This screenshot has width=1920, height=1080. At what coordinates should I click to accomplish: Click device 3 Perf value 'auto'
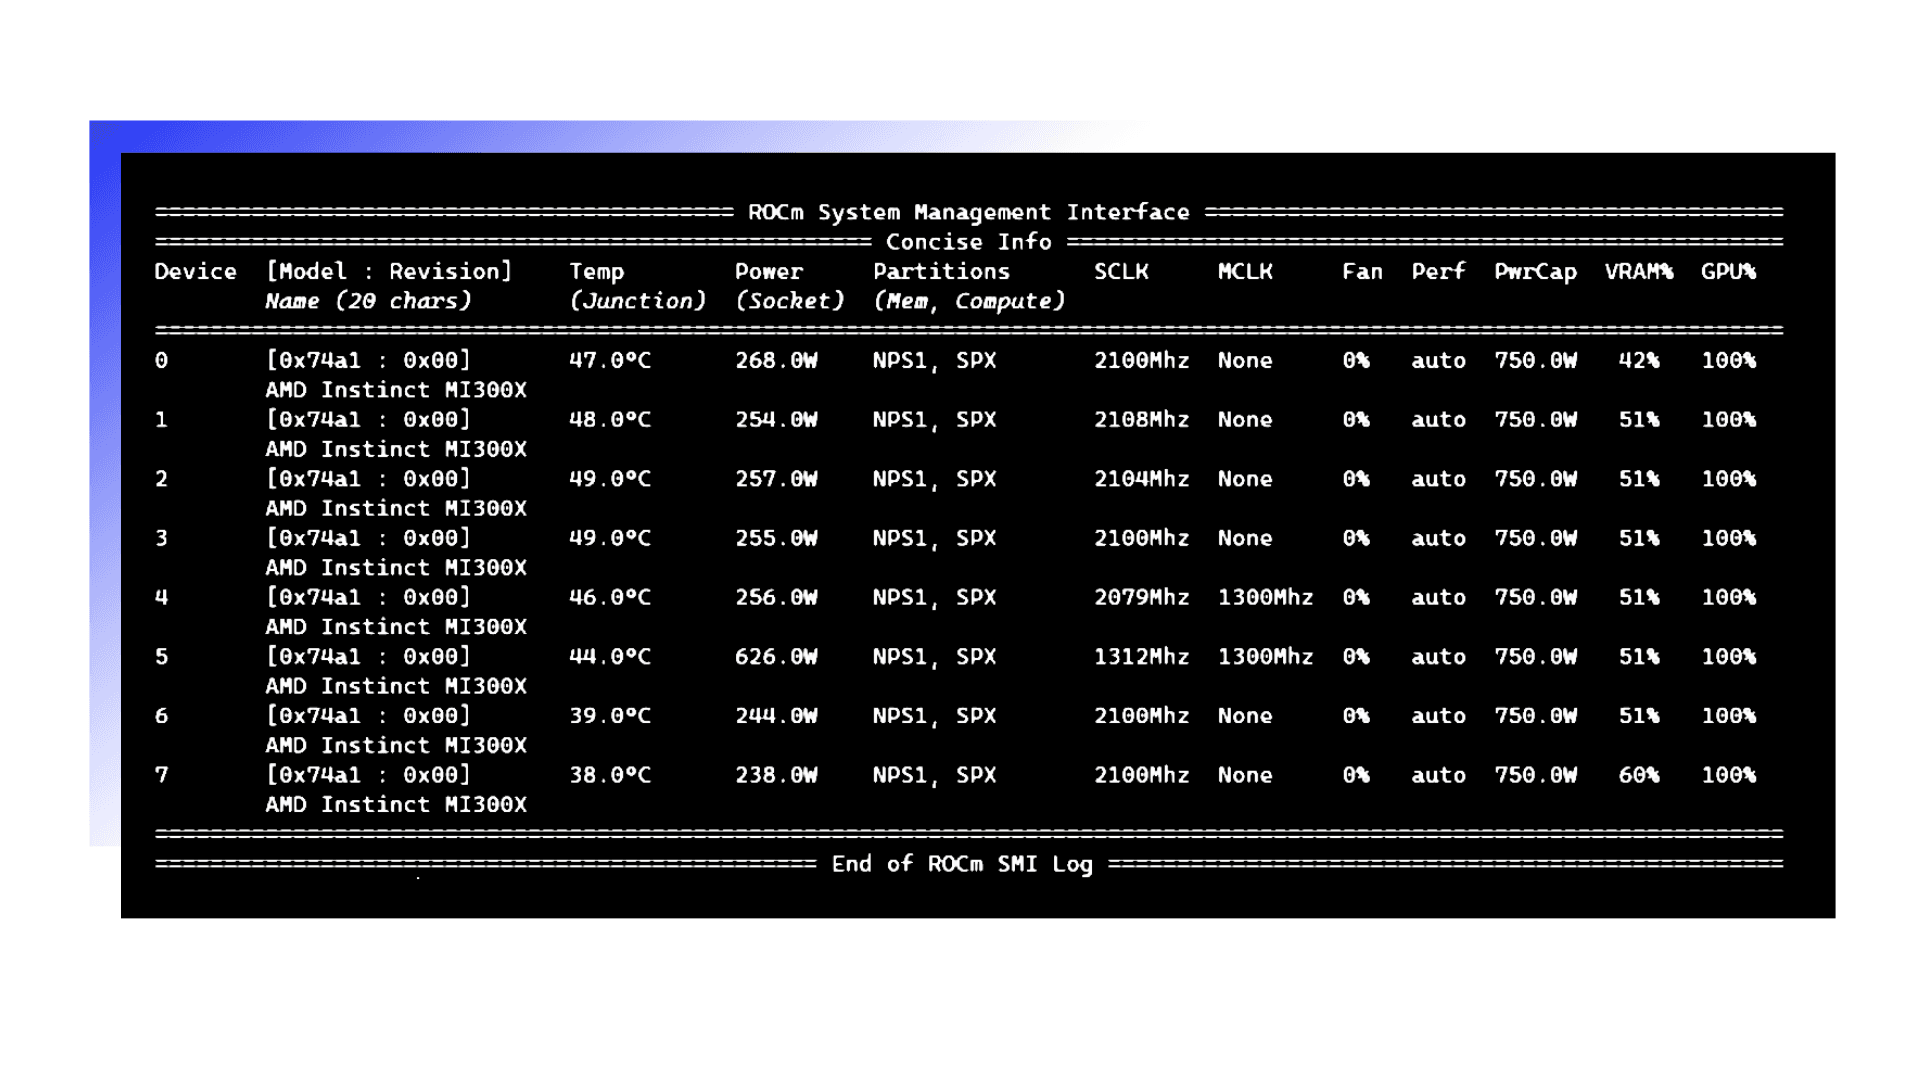pyautogui.click(x=1438, y=538)
